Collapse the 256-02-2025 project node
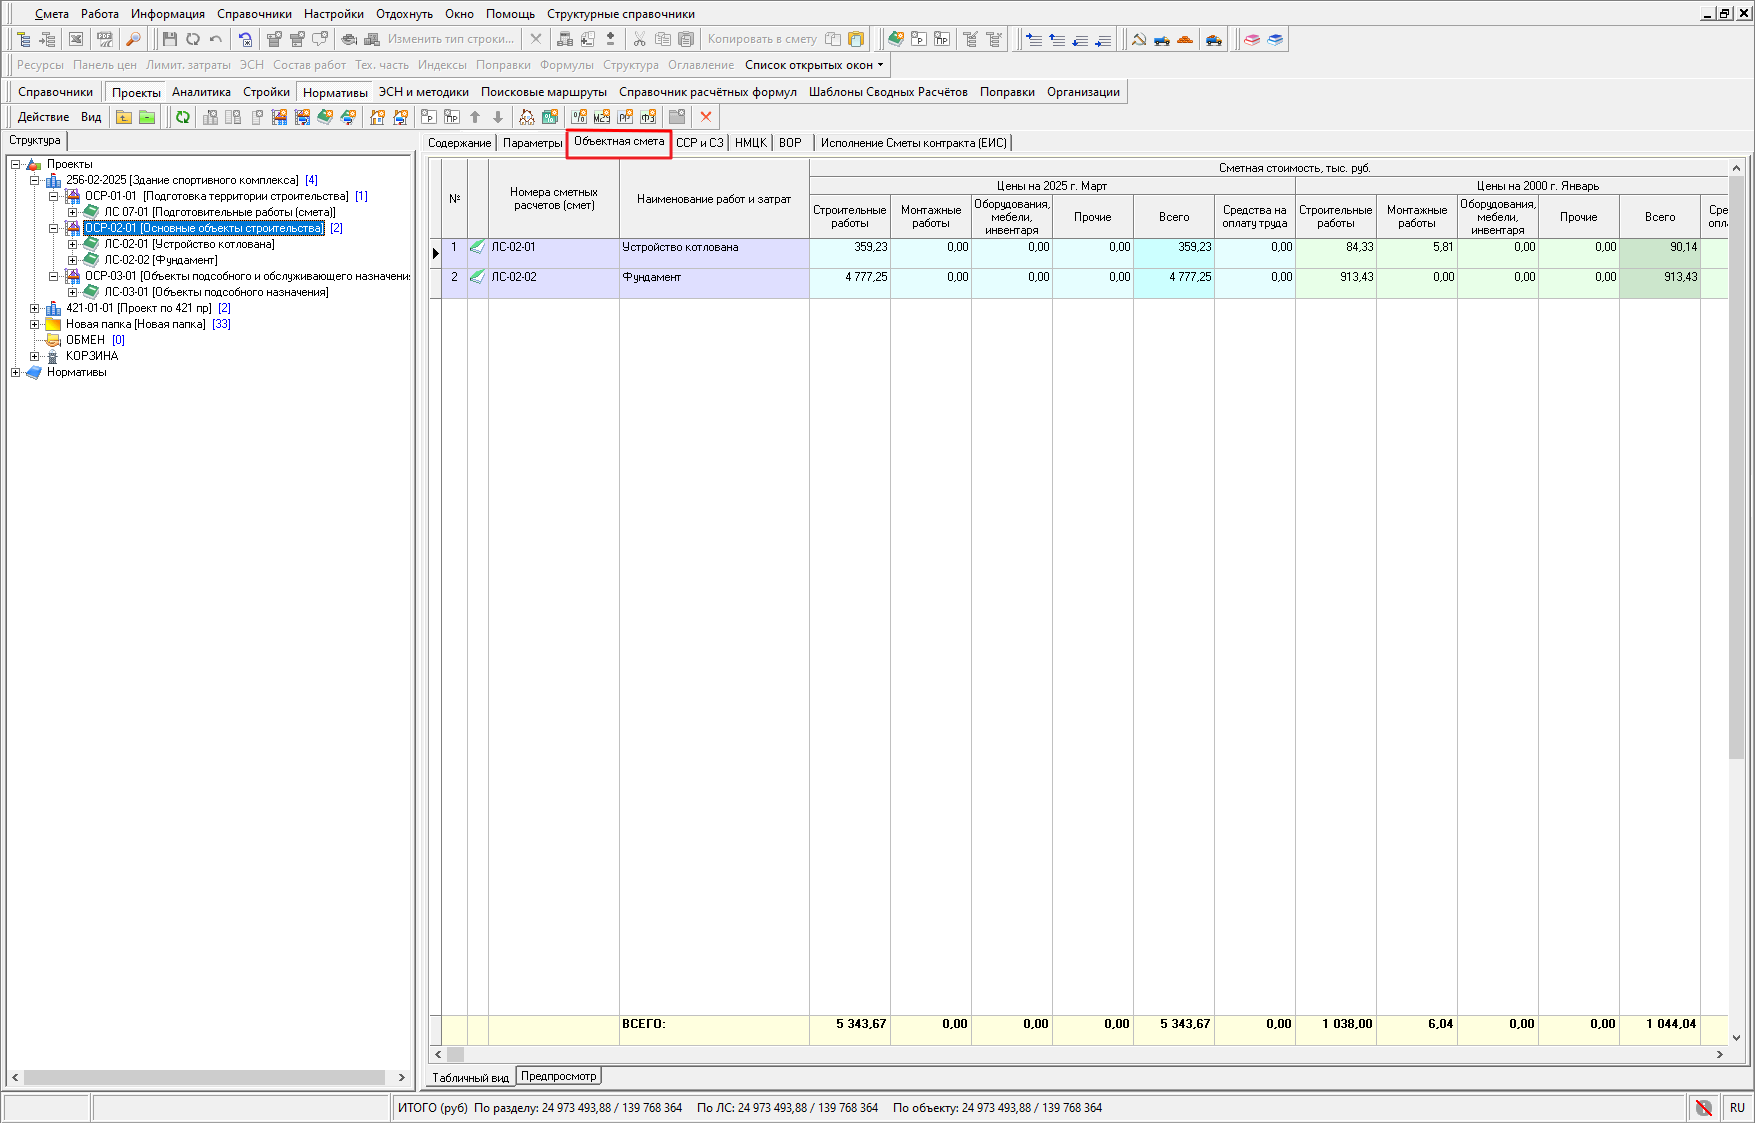This screenshot has width=1755, height=1123. (x=35, y=181)
